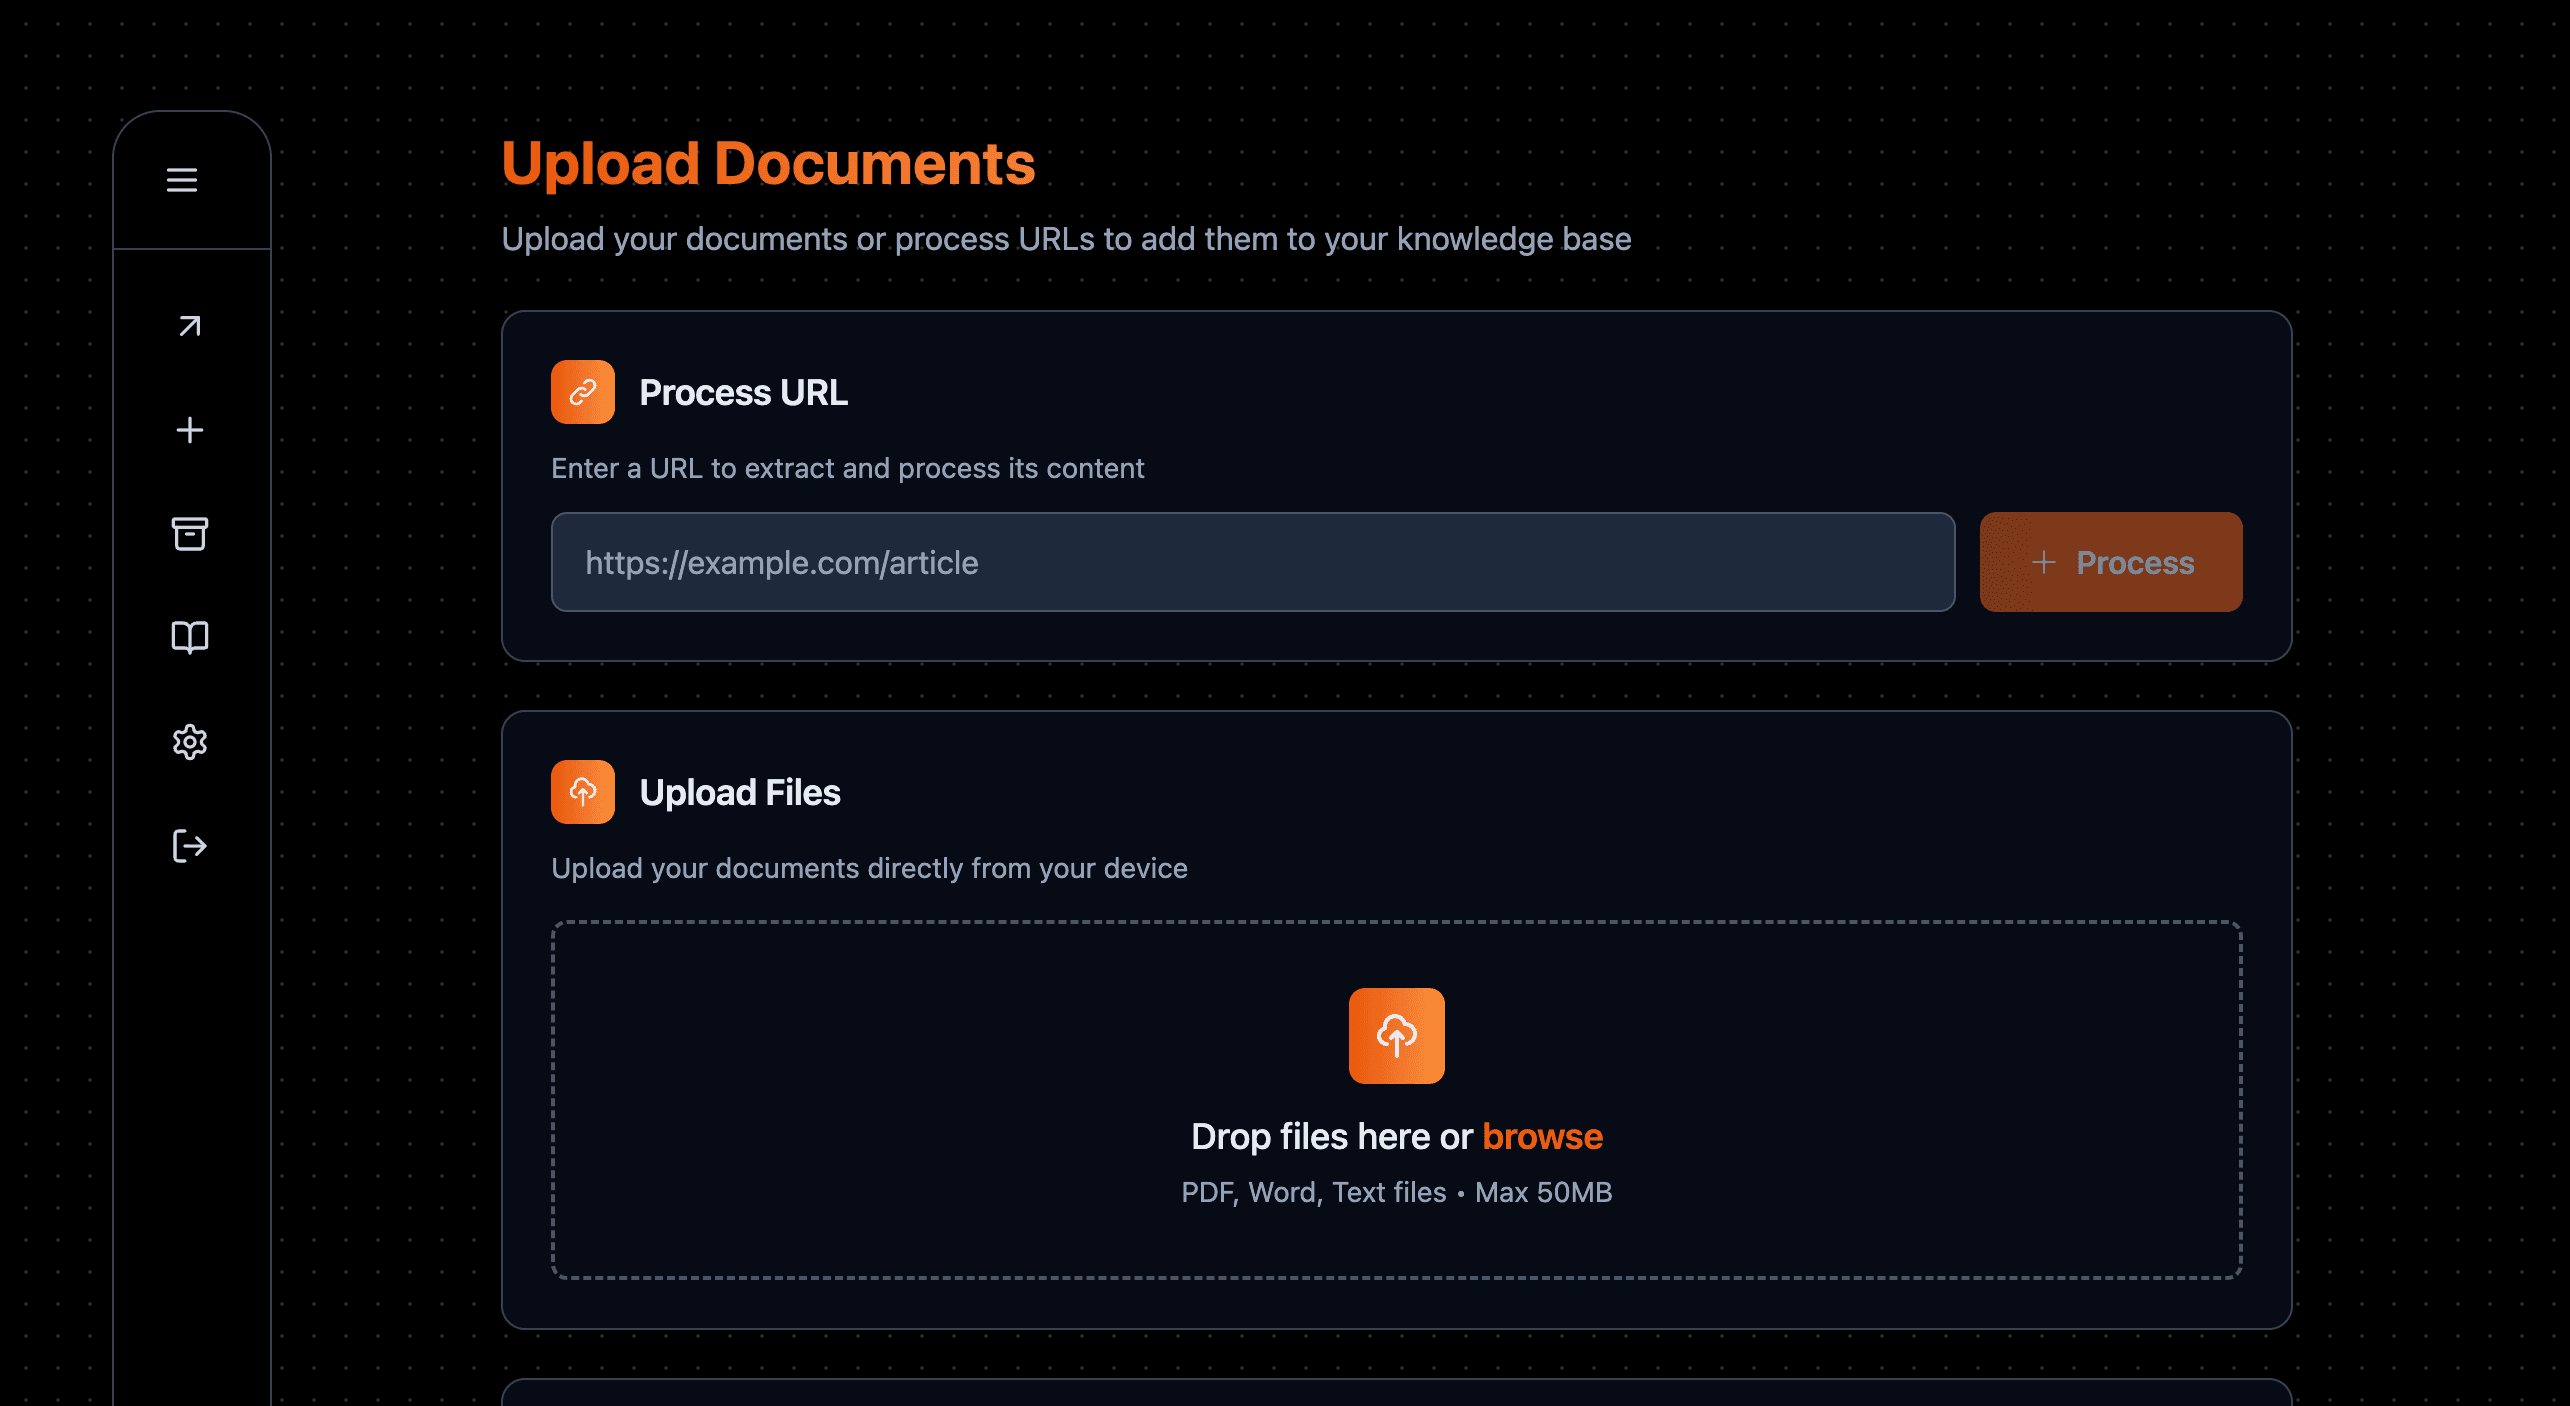Click large cloud upload icon in dropzone

(x=1396, y=1036)
